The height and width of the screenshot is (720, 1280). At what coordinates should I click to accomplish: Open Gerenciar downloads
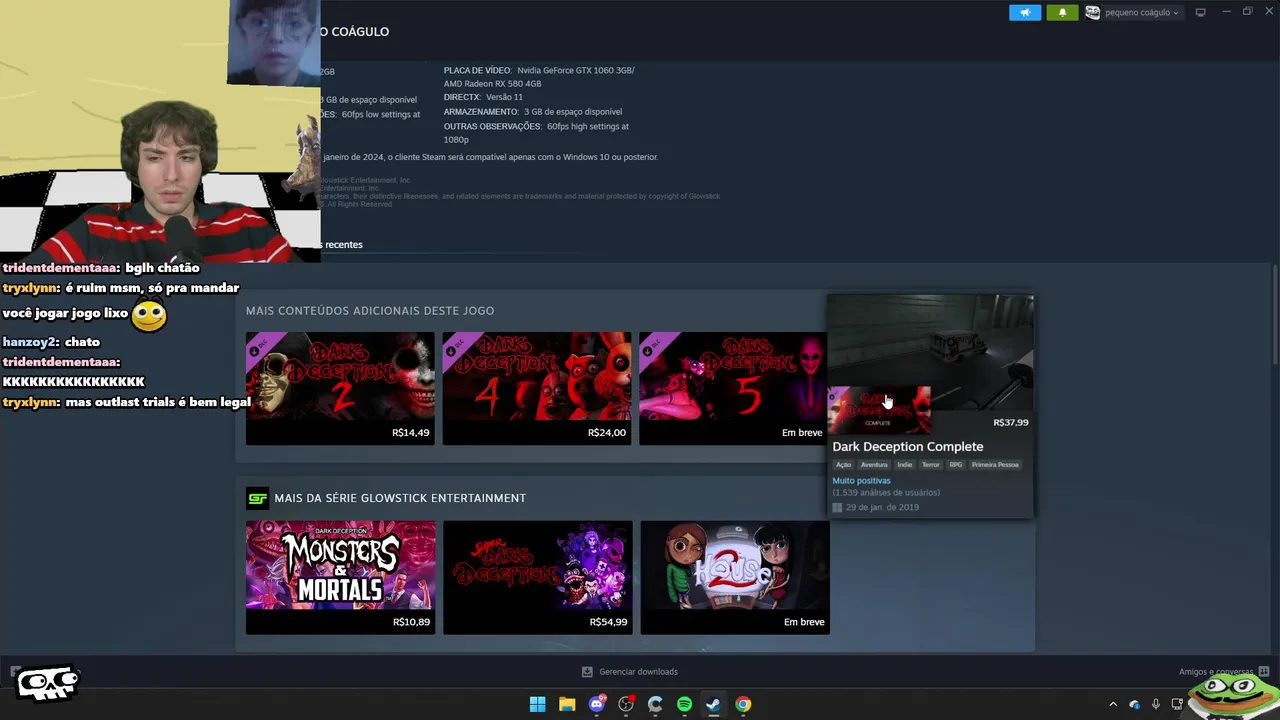(638, 672)
